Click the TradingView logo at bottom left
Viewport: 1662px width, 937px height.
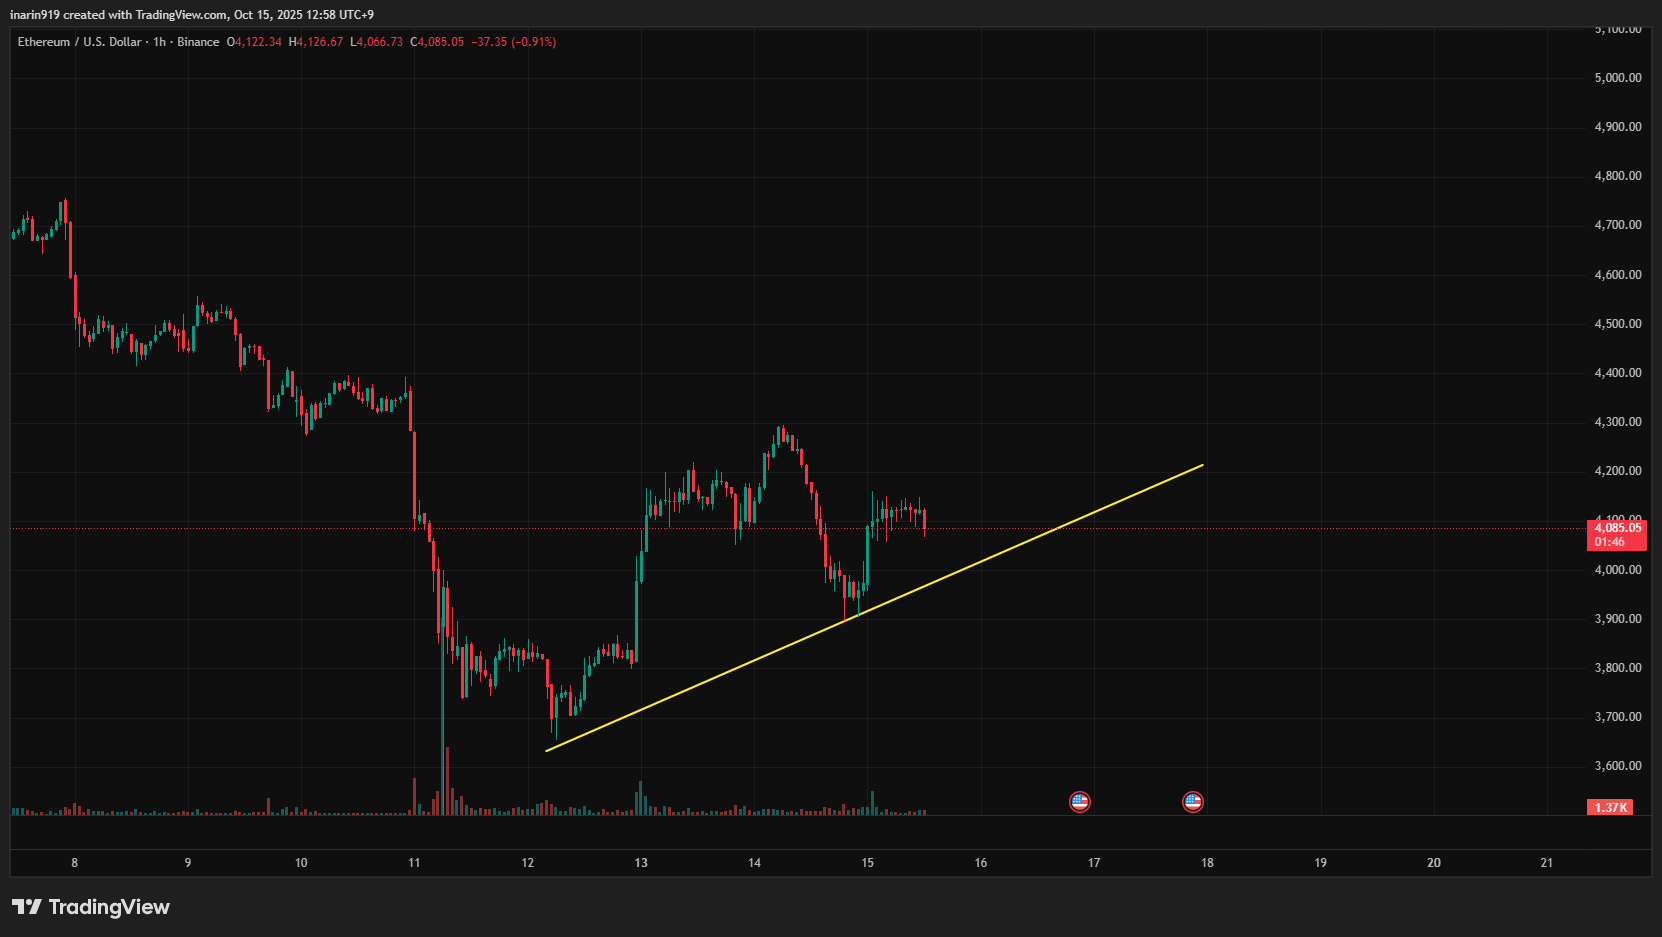[91, 907]
